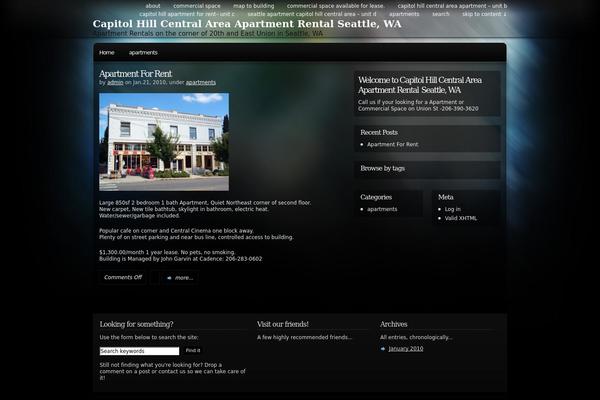
Task: Click the 'Browse by tags' heading
Action: [382, 168]
